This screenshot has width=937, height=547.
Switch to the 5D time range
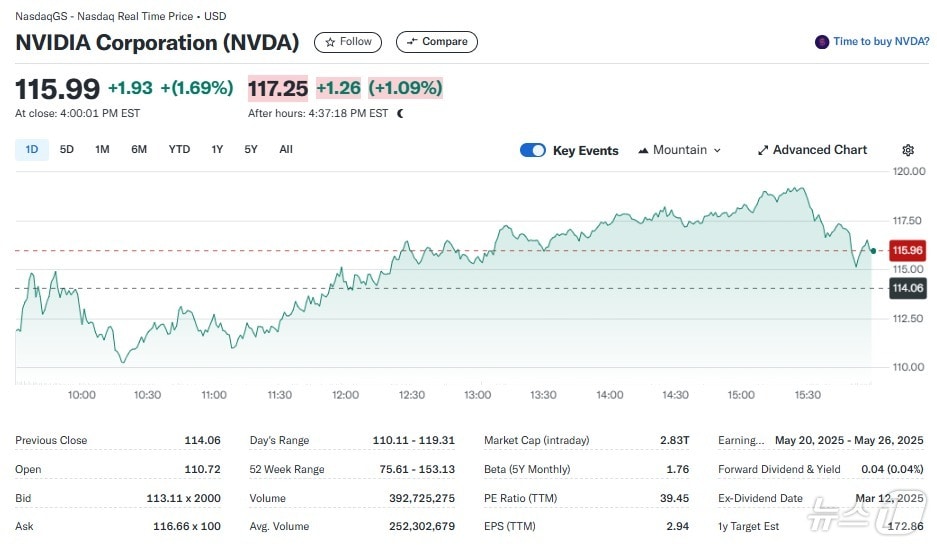click(x=67, y=150)
